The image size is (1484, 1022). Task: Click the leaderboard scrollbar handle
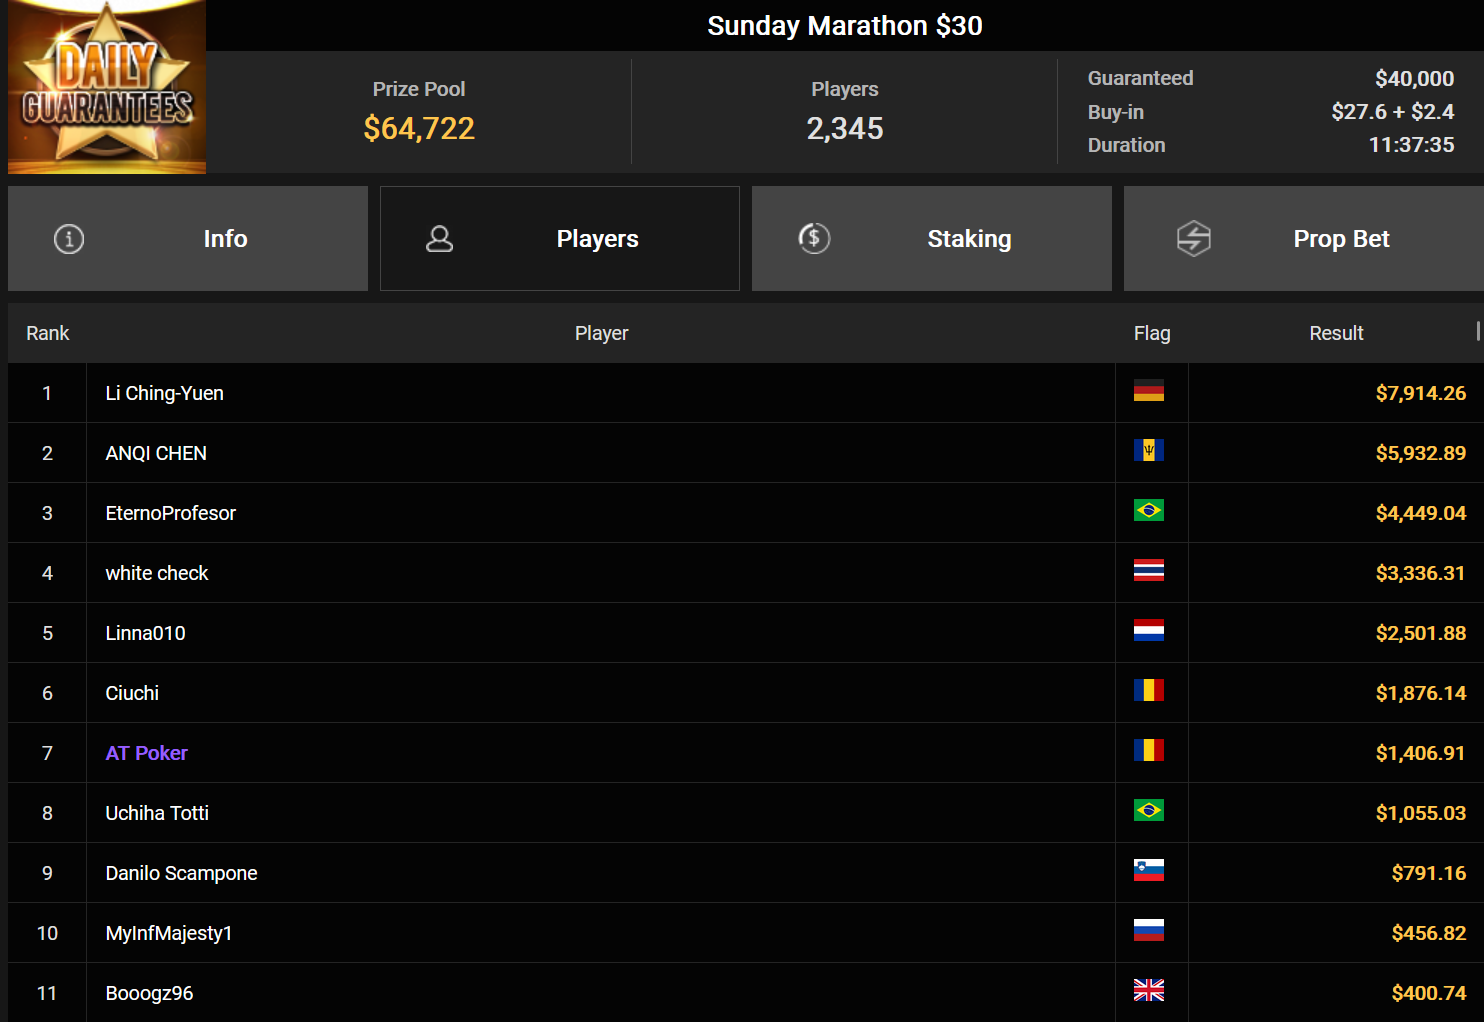tap(1478, 331)
